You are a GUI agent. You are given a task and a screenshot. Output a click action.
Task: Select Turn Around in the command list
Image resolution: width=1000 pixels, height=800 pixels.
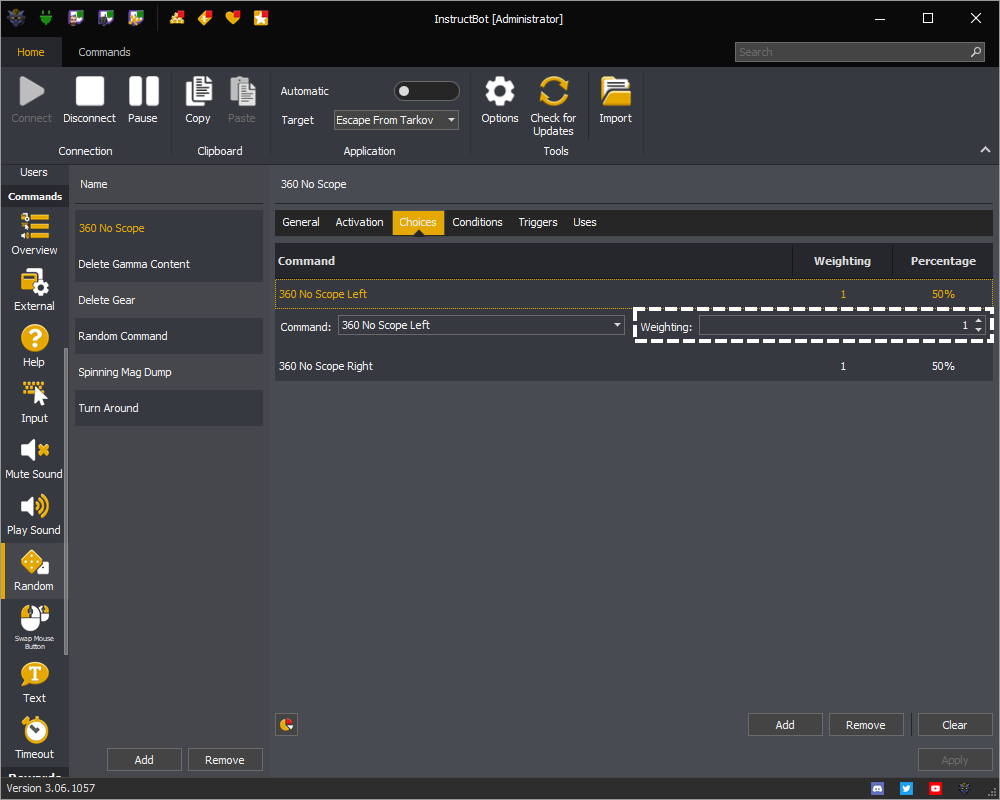click(169, 408)
